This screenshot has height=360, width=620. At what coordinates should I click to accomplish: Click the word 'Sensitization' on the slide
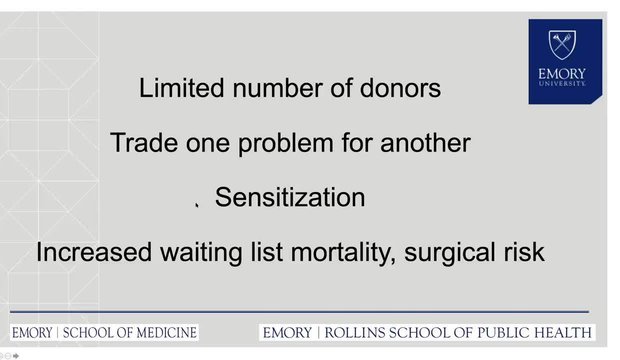click(290, 197)
